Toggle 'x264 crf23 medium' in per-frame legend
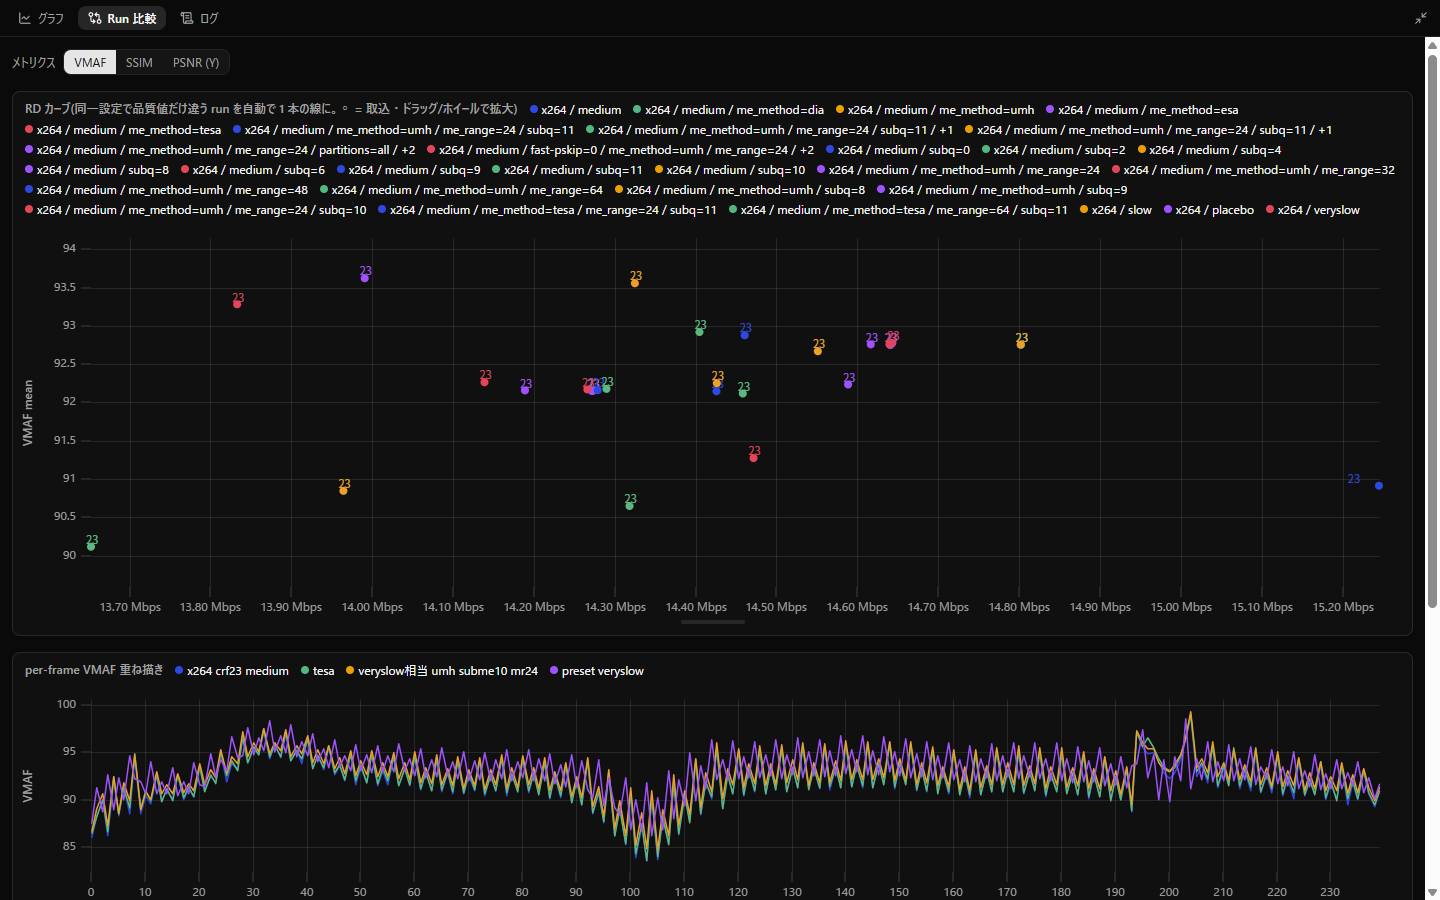Screen dimensions: 1440x900 coord(231,671)
